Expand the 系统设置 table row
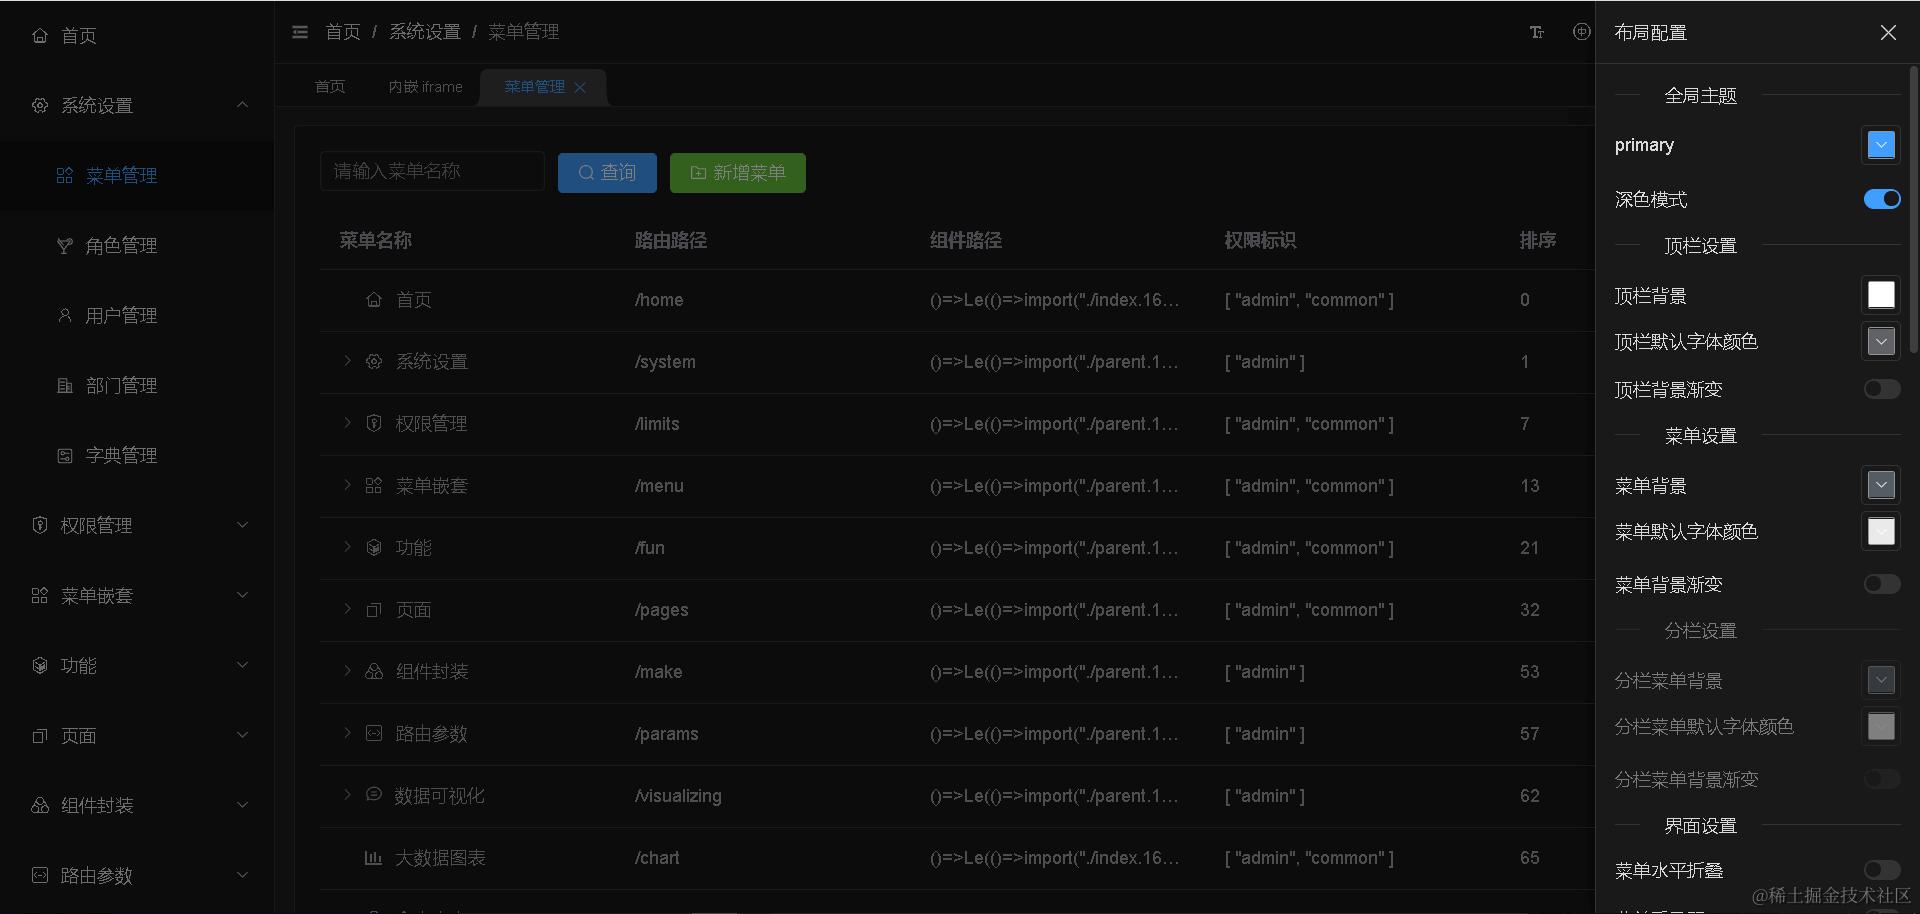1920x914 pixels. [347, 361]
